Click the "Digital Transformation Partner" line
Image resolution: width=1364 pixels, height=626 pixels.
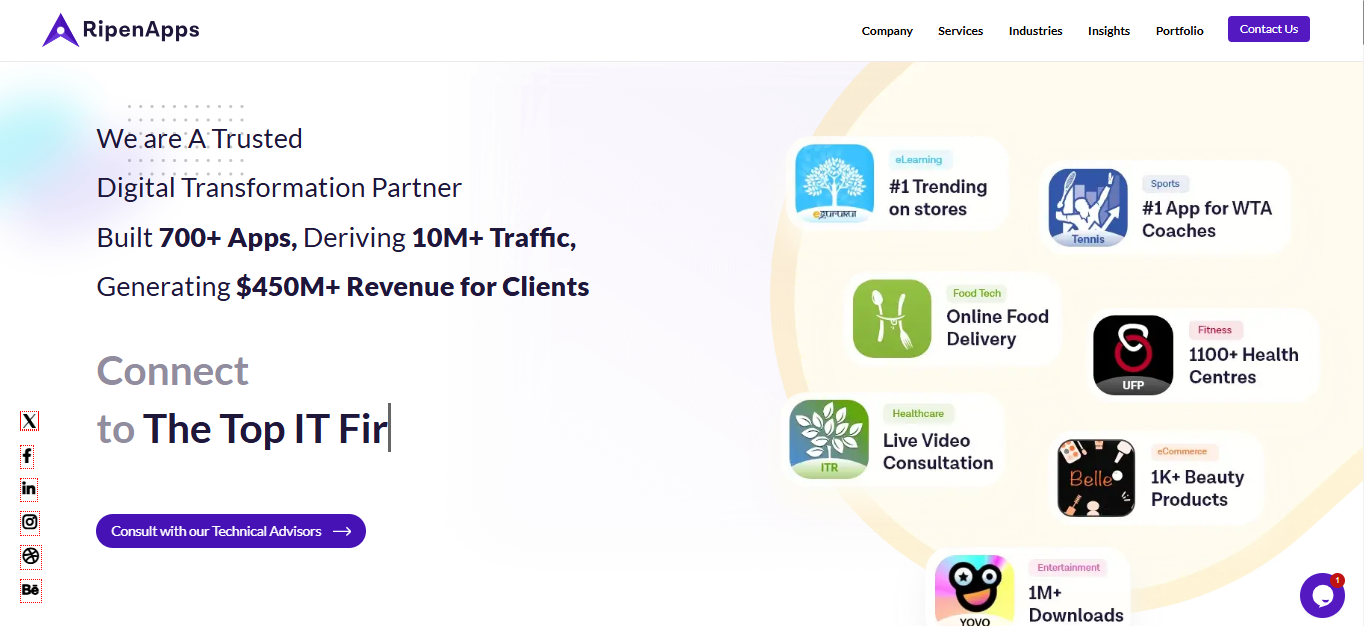(x=279, y=188)
